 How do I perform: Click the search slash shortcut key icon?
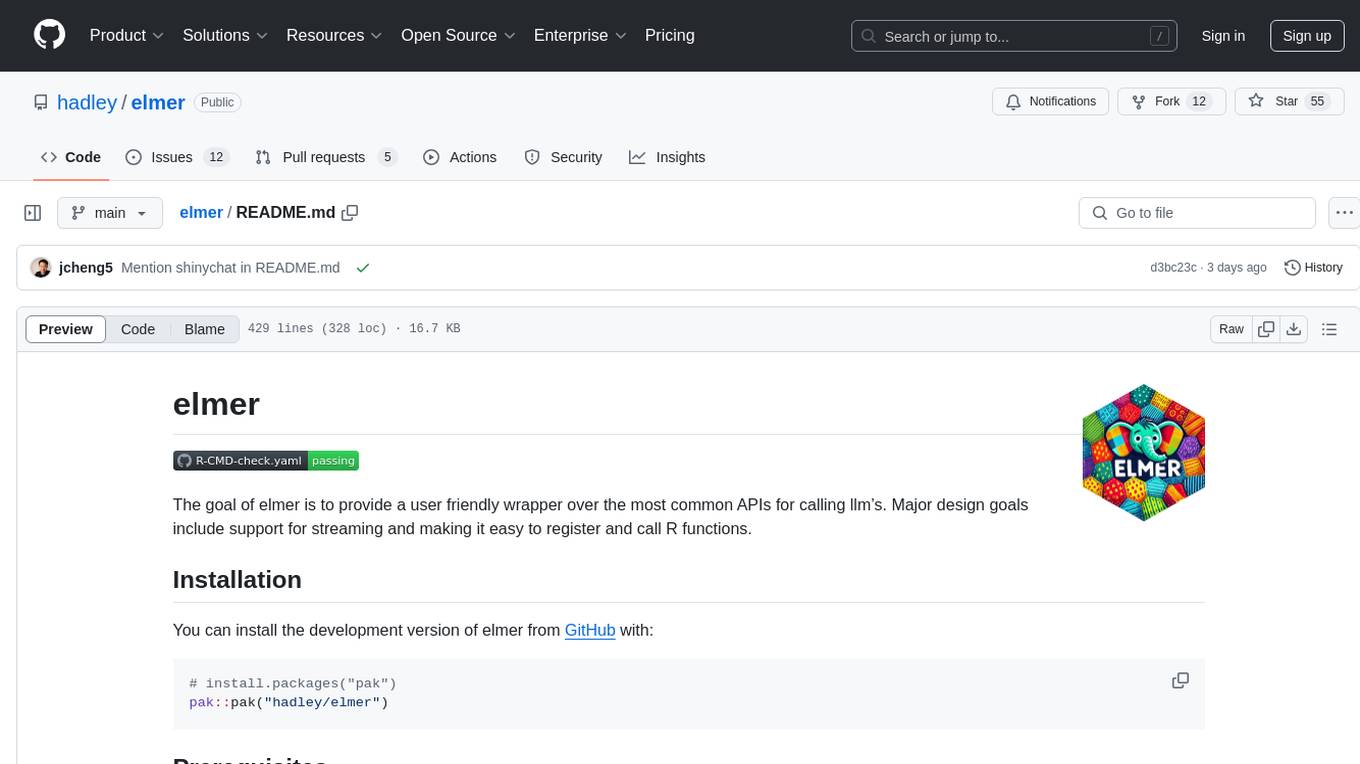1159,36
